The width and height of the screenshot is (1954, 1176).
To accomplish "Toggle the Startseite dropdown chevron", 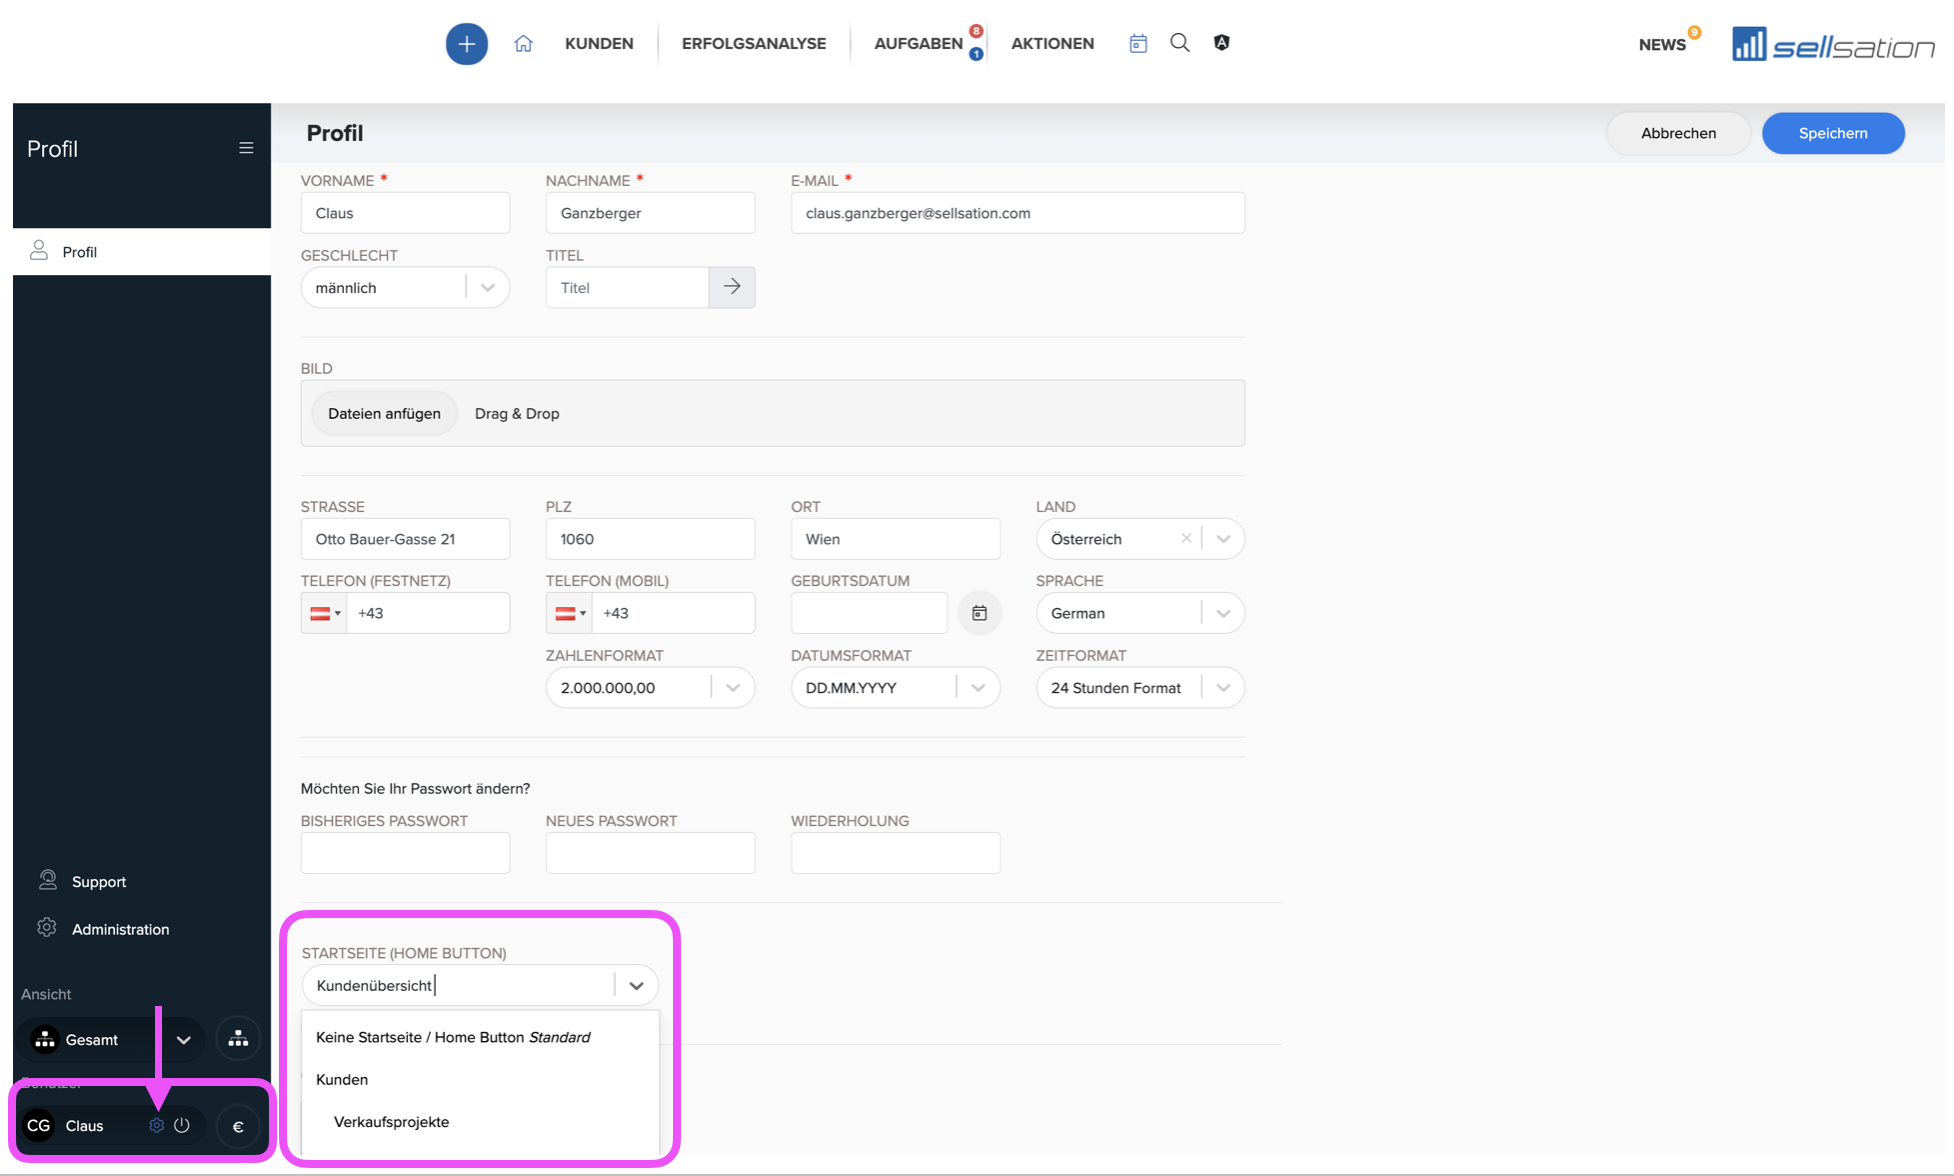I will (x=636, y=985).
